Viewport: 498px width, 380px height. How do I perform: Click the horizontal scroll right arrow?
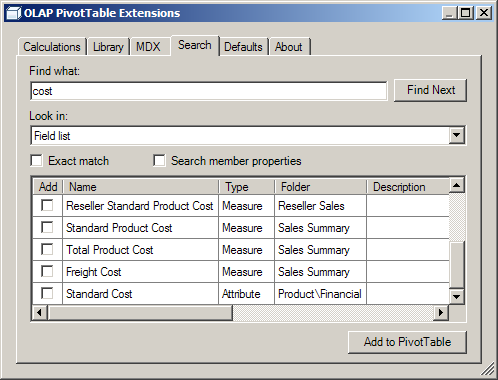441,313
